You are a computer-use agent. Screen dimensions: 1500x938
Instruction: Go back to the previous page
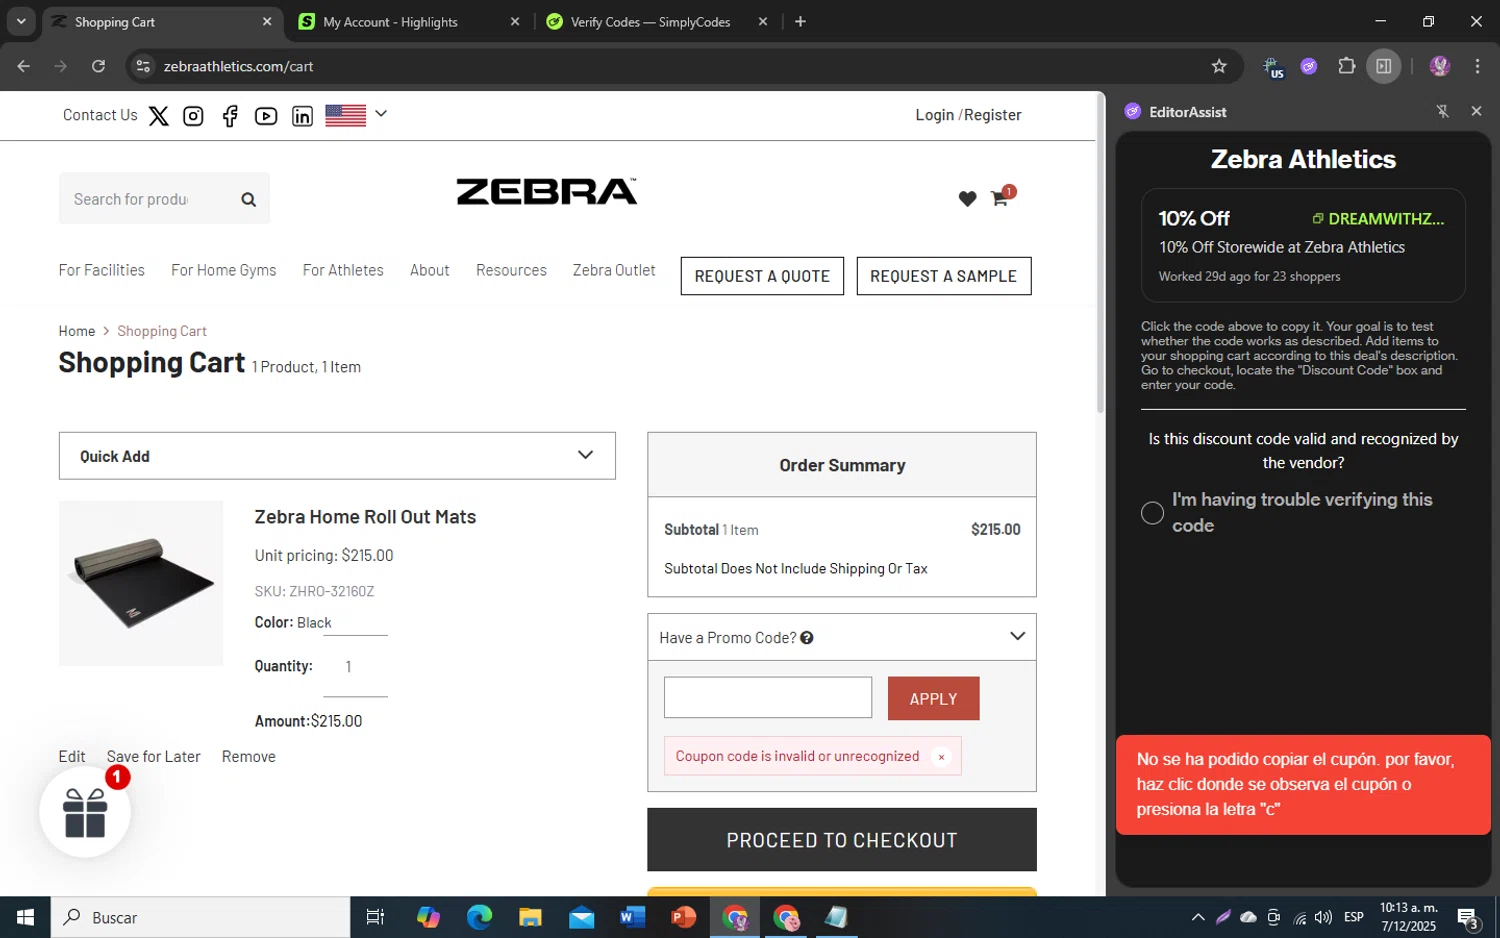pyautogui.click(x=24, y=66)
